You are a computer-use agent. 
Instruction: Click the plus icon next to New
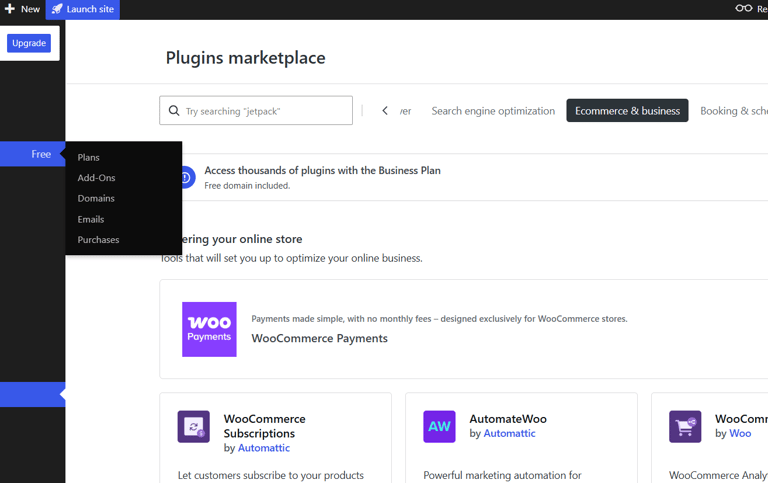point(9,9)
